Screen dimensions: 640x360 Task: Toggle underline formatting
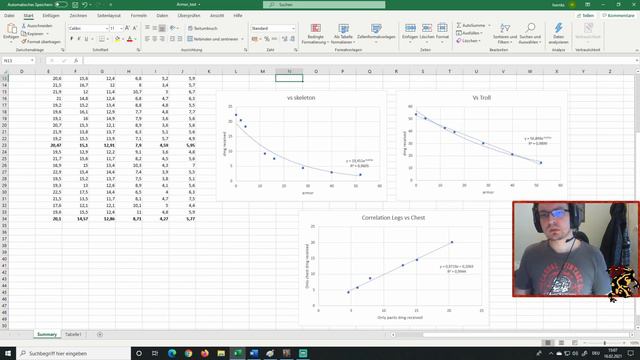[x=86, y=39]
